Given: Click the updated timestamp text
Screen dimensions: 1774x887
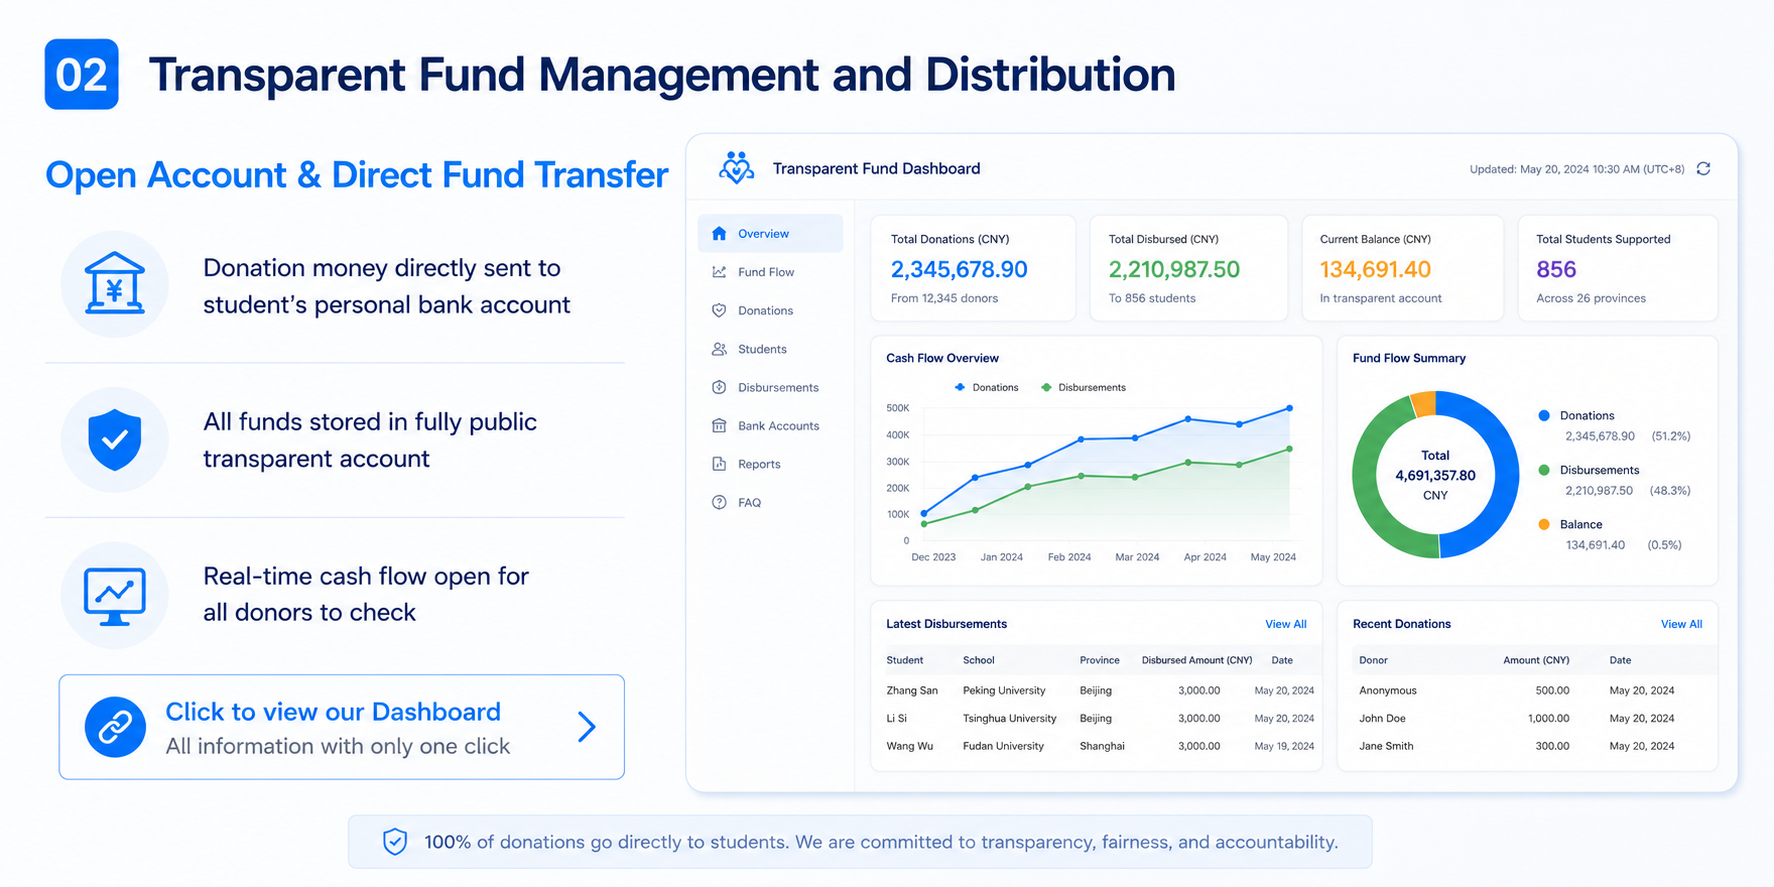Looking at the screenshot, I should 1577,169.
